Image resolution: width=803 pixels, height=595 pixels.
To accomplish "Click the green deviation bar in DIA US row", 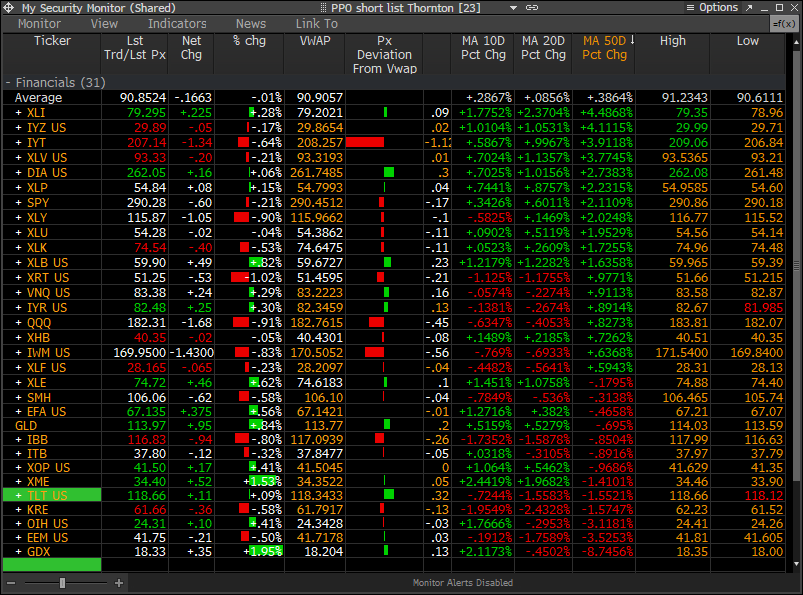I will [x=389, y=172].
